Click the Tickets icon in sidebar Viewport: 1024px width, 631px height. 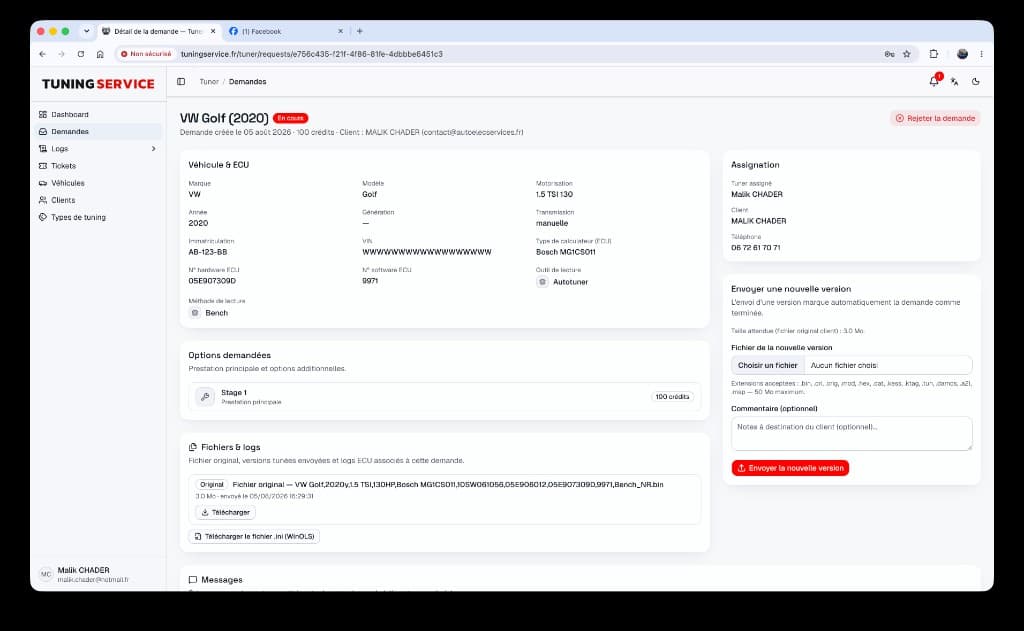click(x=43, y=166)
